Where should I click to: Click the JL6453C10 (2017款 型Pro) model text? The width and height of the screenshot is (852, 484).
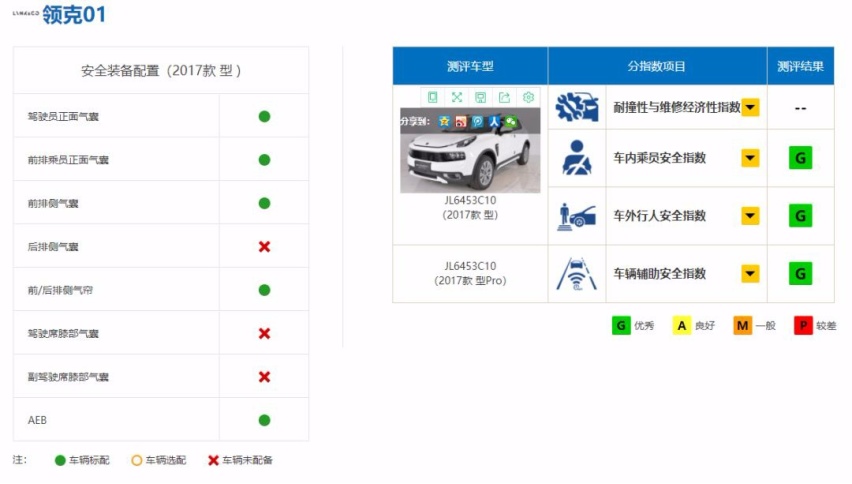click(x=470, y=273)
